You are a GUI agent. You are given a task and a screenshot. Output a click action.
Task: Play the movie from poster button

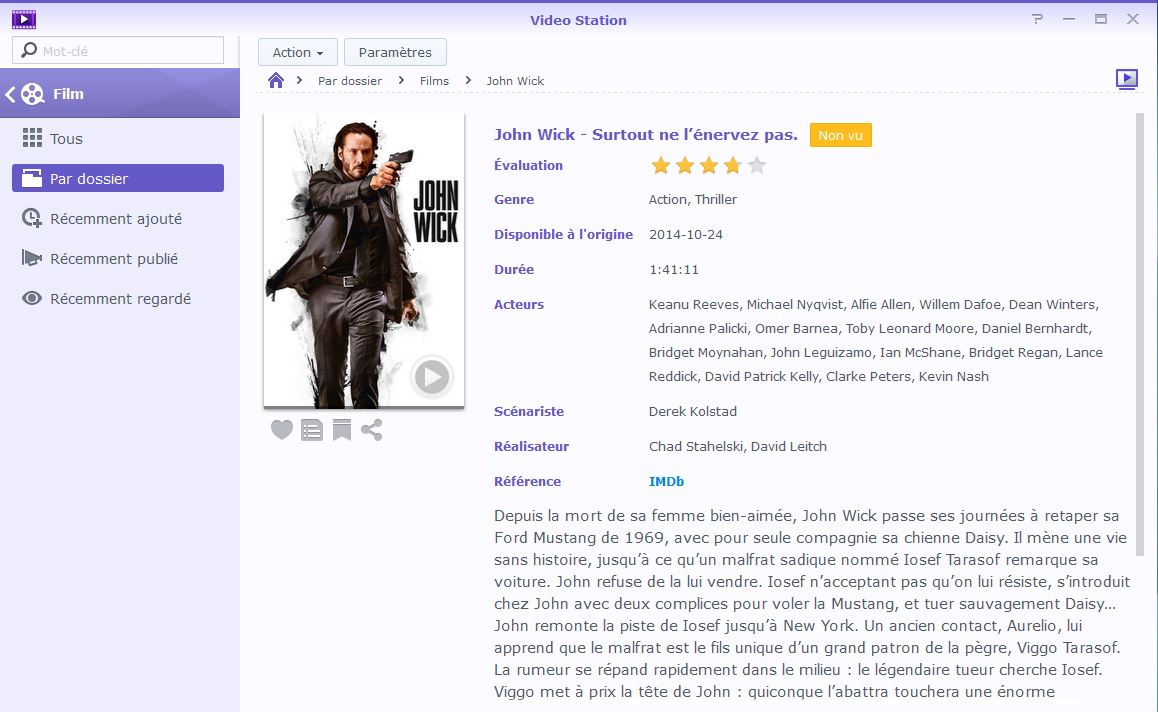pyautogui.click(x=431, y=377)
